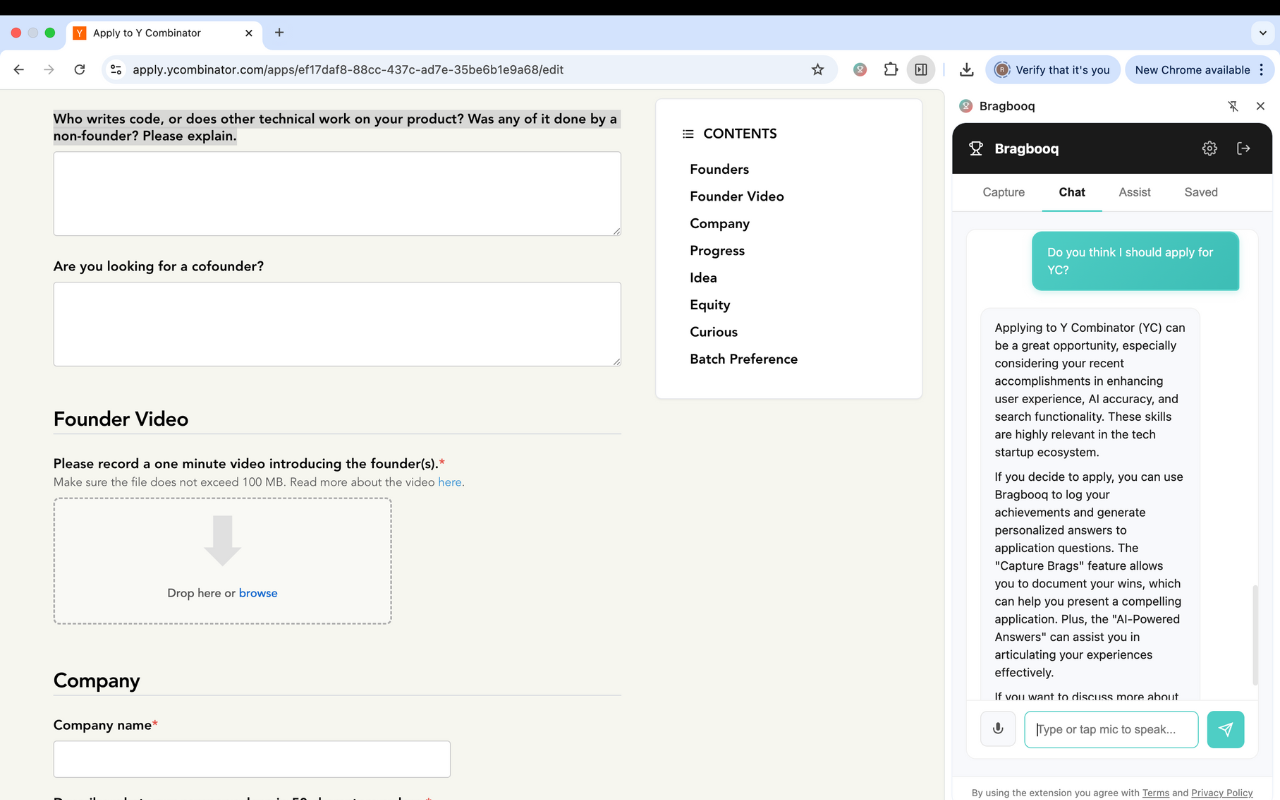1280x800 pixels.
Task: Click the contents list icon
Action: [x=688, y=134]
